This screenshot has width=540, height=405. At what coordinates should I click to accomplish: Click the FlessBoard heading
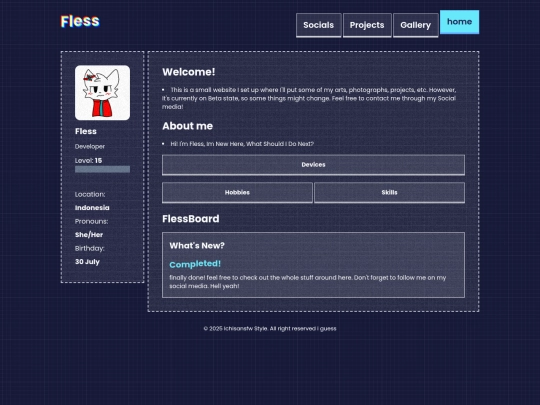coord(190,219)
